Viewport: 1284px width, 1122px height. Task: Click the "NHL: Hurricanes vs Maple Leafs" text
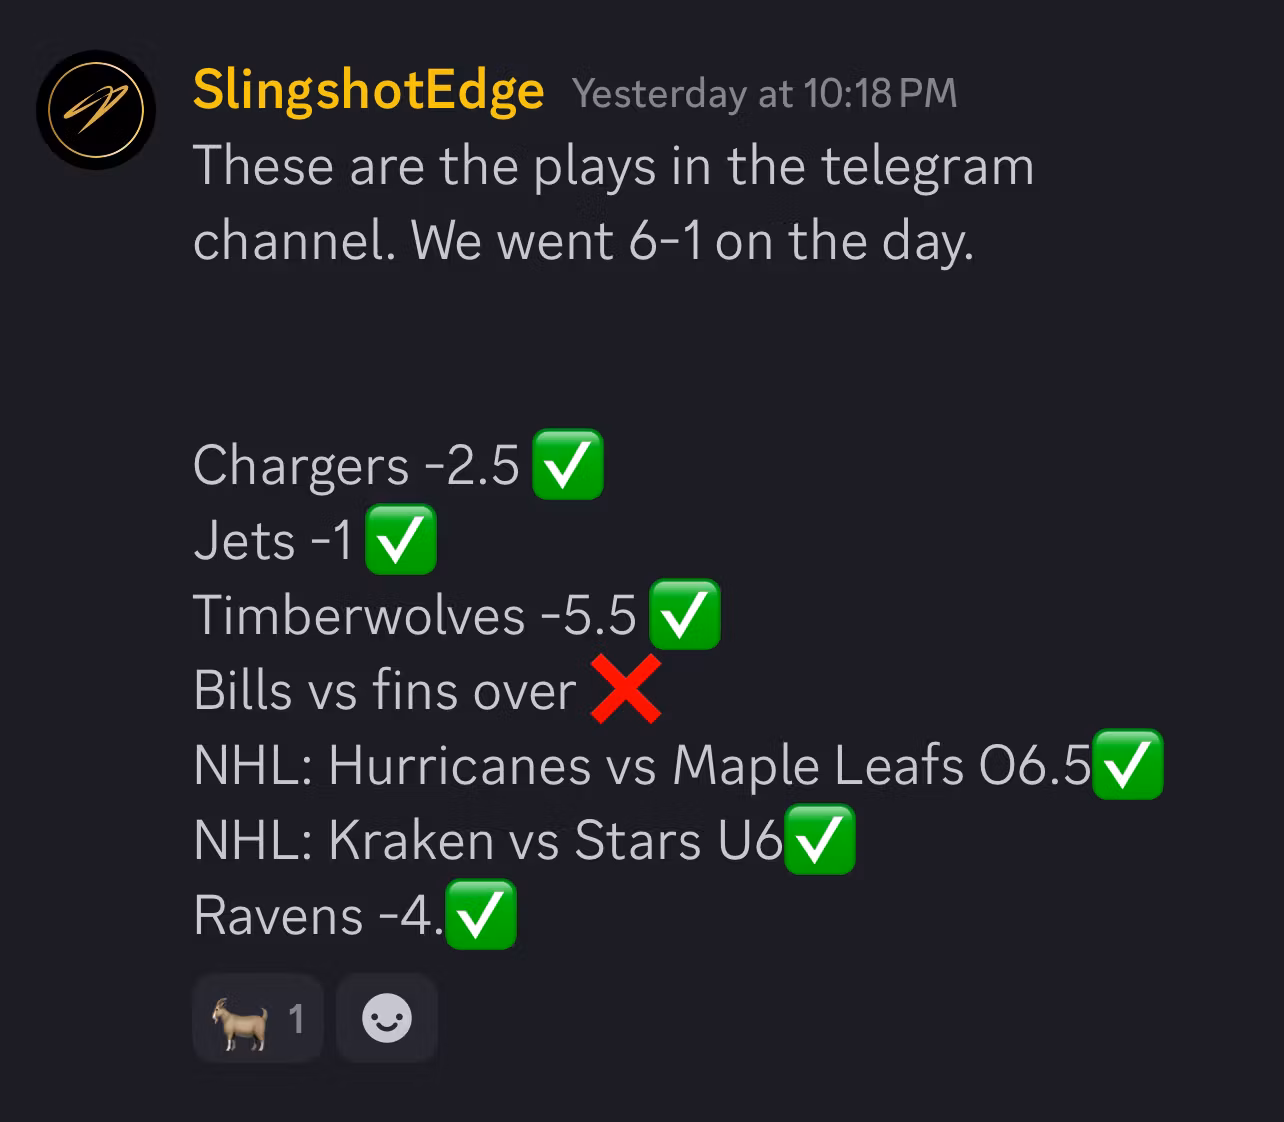(x=580, y=766)
